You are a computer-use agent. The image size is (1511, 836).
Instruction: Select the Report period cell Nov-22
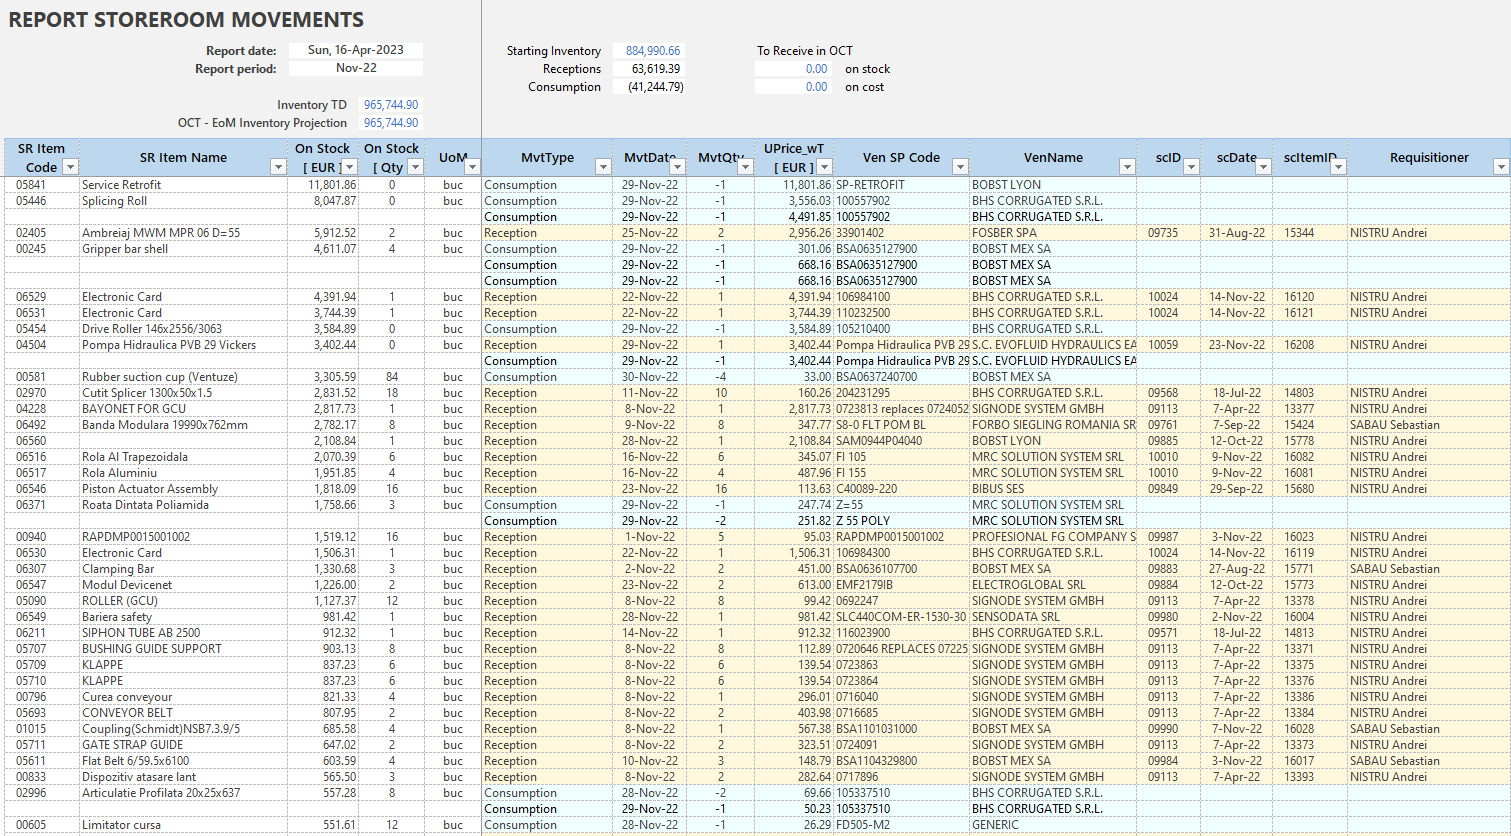(x=356, y=68)
